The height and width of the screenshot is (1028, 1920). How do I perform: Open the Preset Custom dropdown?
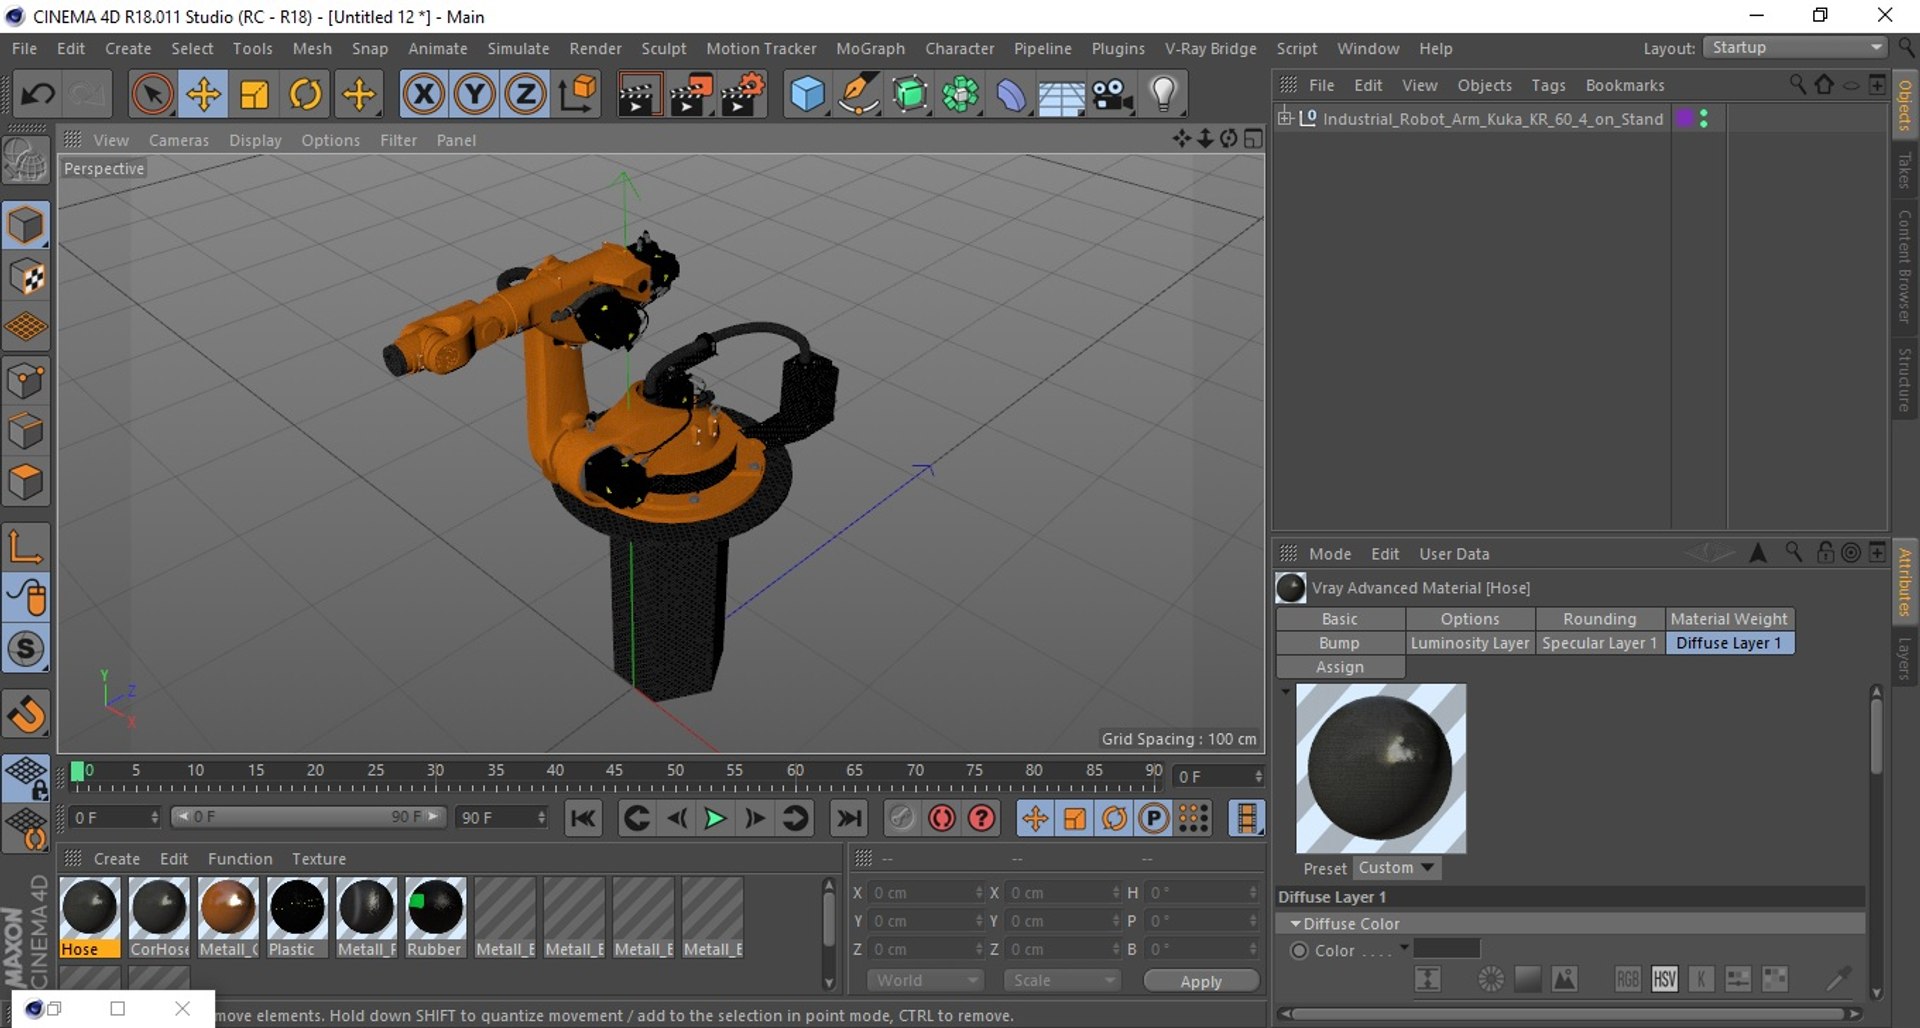click(x=1396, y=868)
